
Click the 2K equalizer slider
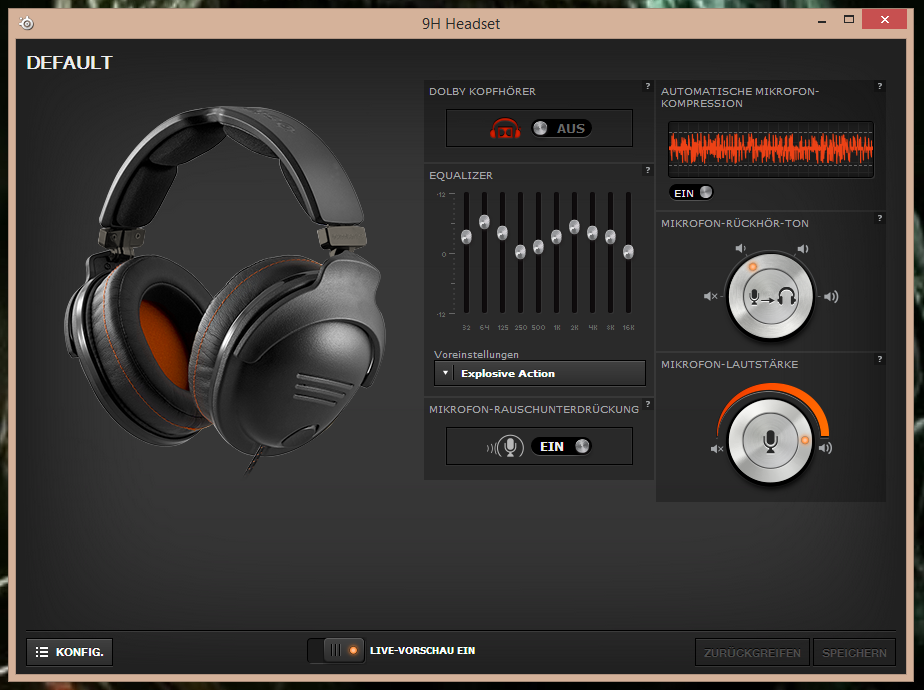[575, 227]
